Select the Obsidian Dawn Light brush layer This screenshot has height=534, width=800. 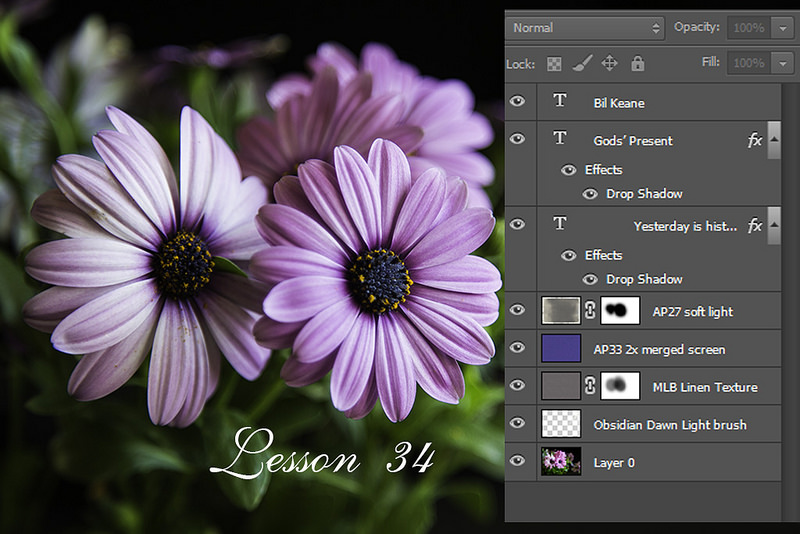tap(669, 425)
